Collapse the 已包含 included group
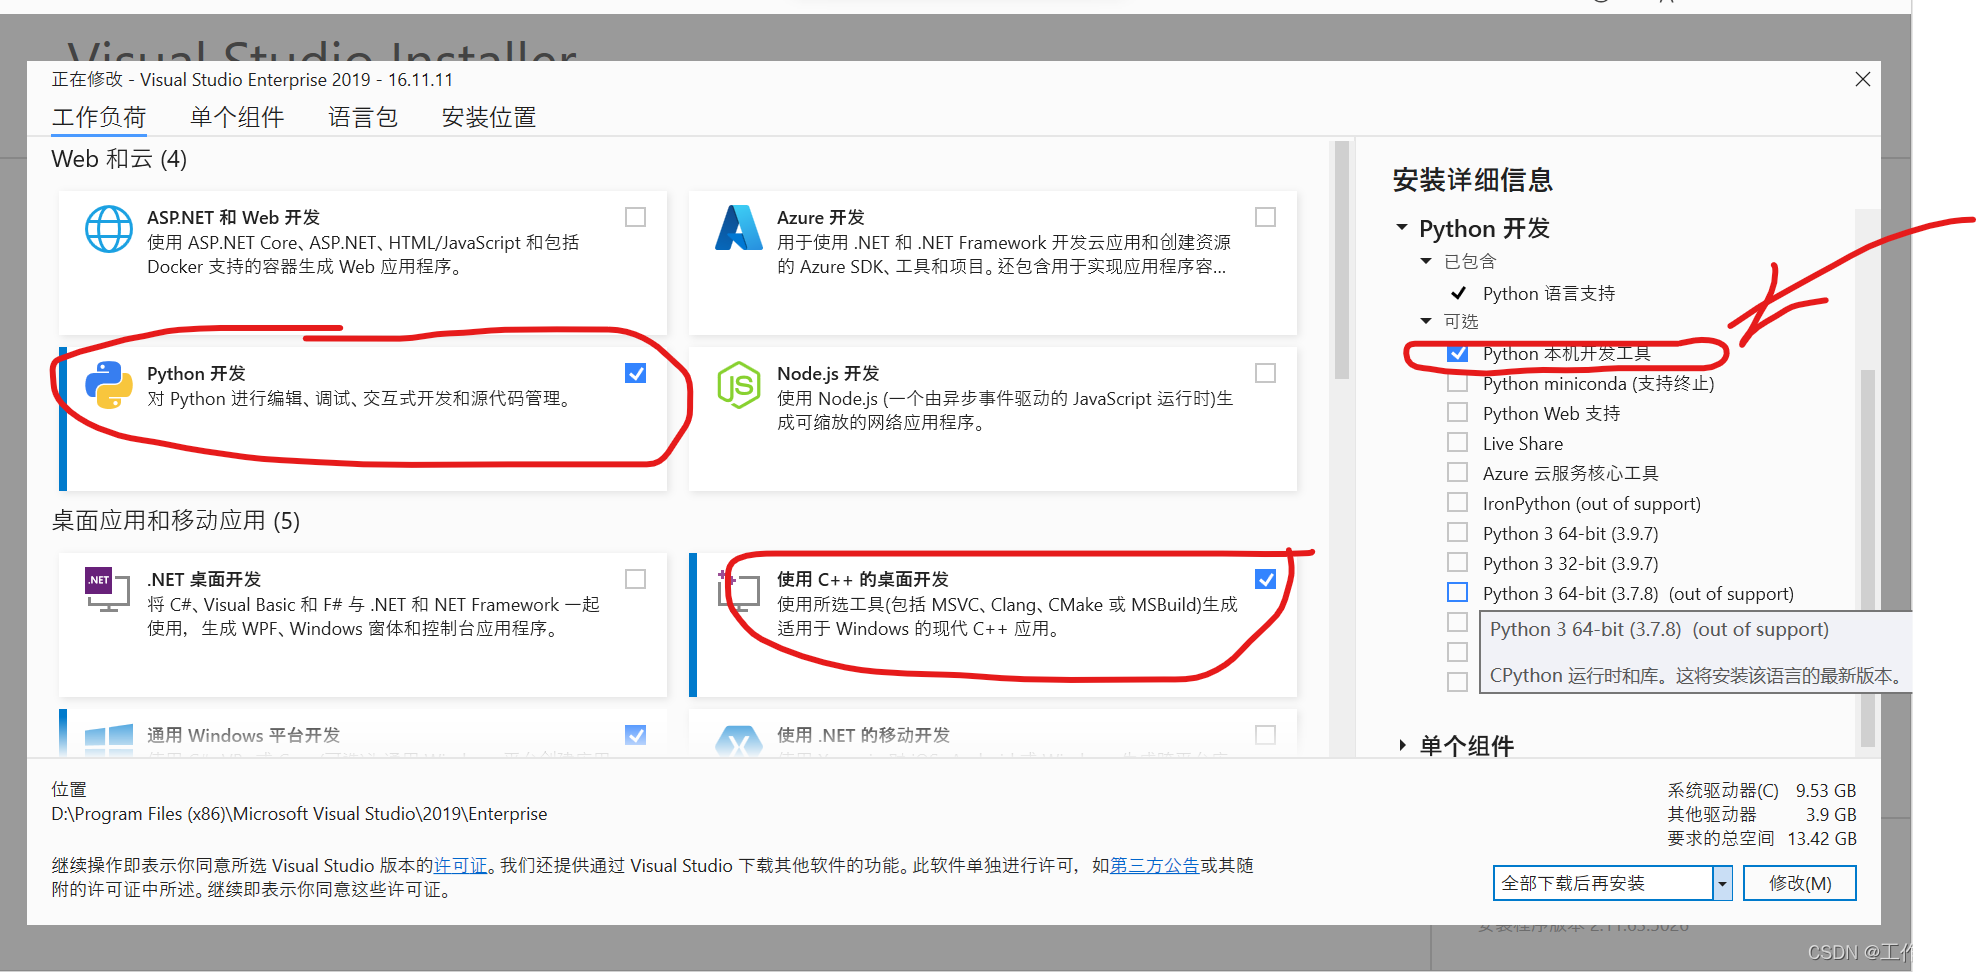 (x=1426, y=261)
